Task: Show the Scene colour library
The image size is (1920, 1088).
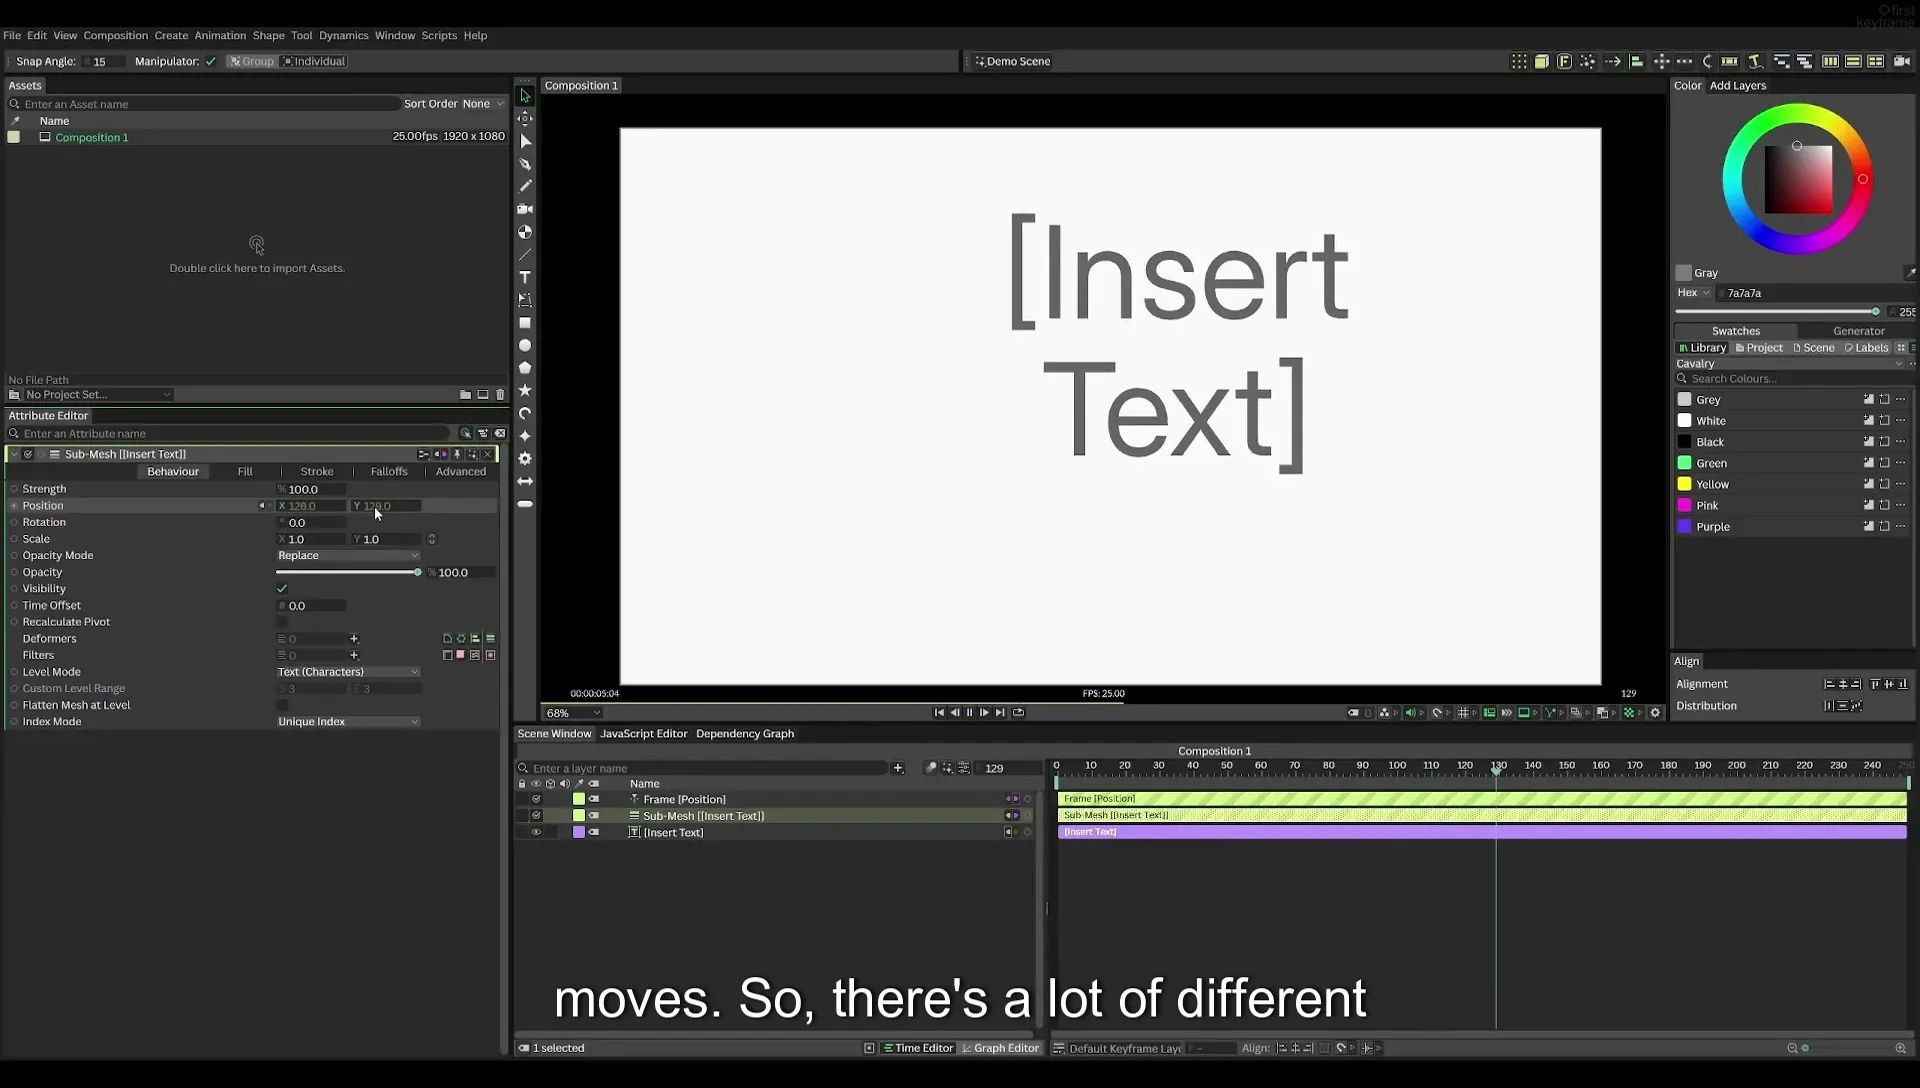Action: 1813,348
